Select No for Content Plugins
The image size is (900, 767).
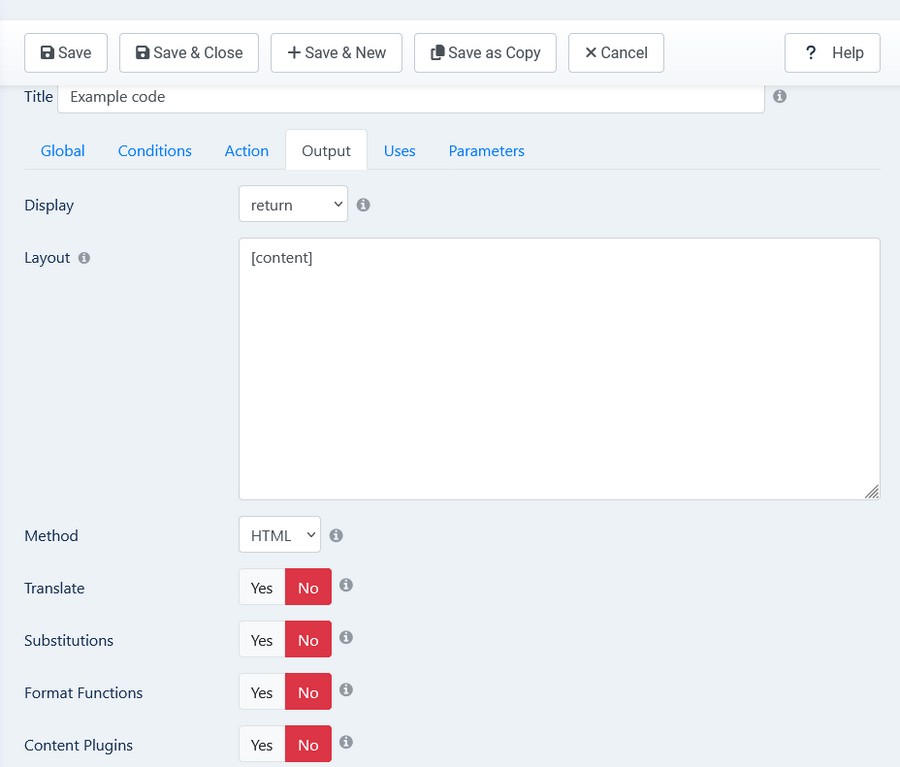tap(308, 745)
